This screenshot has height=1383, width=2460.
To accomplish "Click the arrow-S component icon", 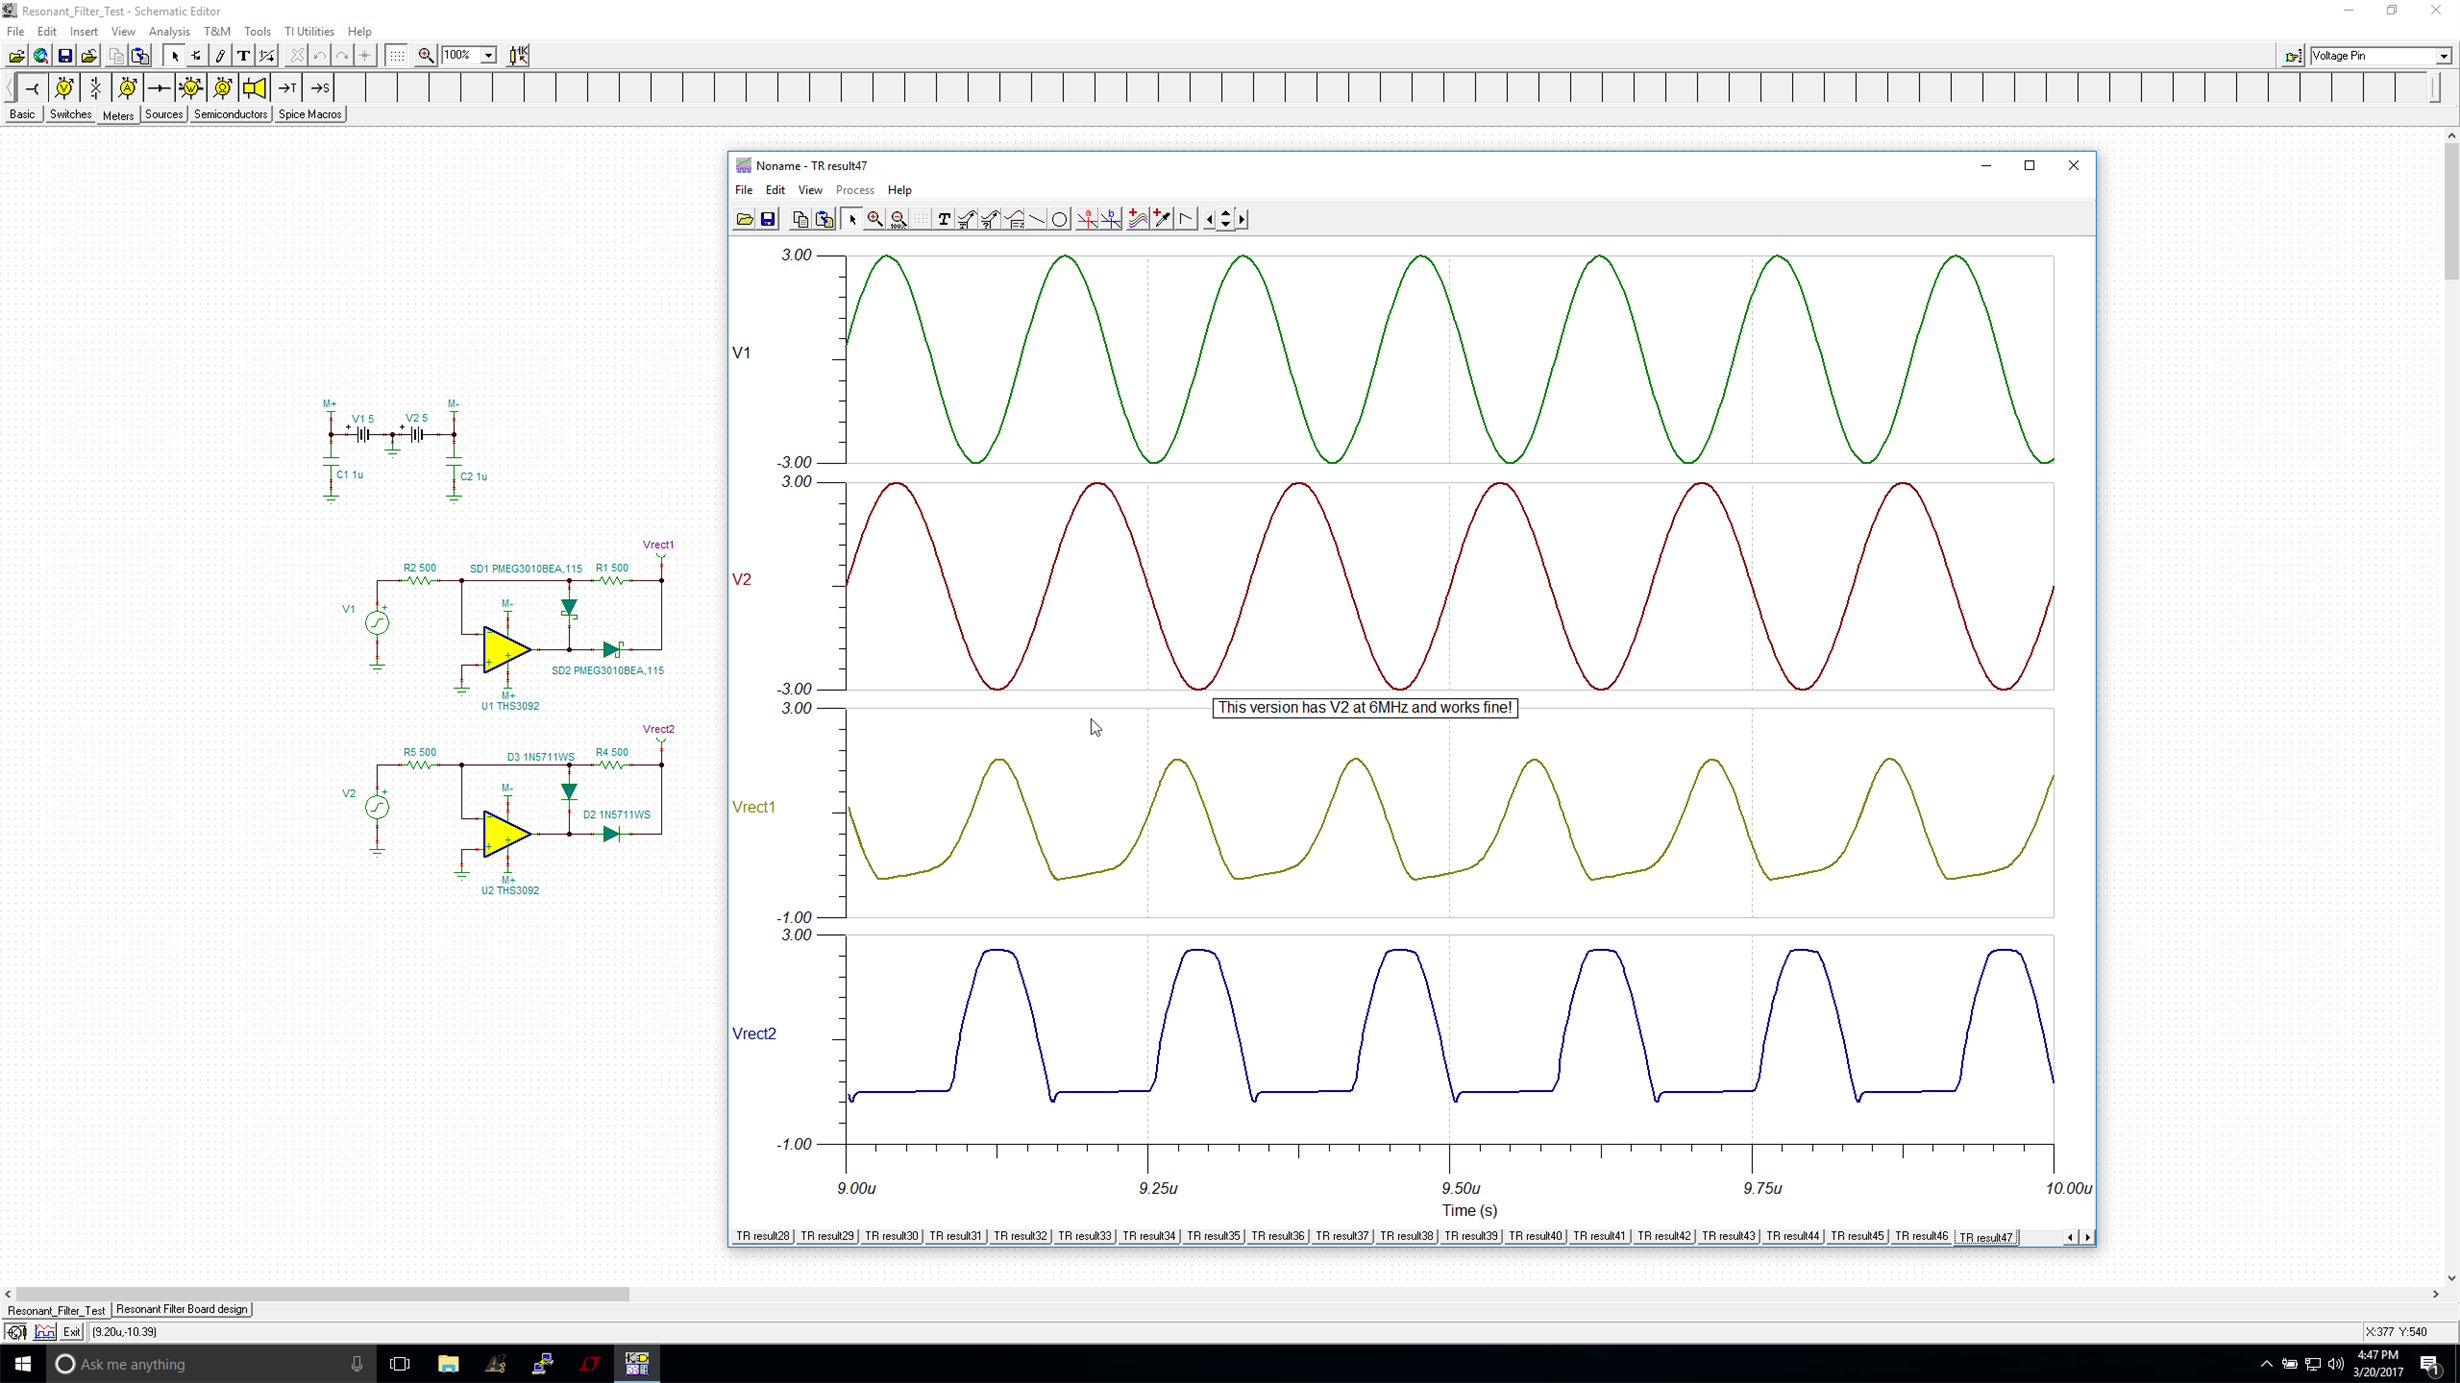I will click(x=319, y=88).
